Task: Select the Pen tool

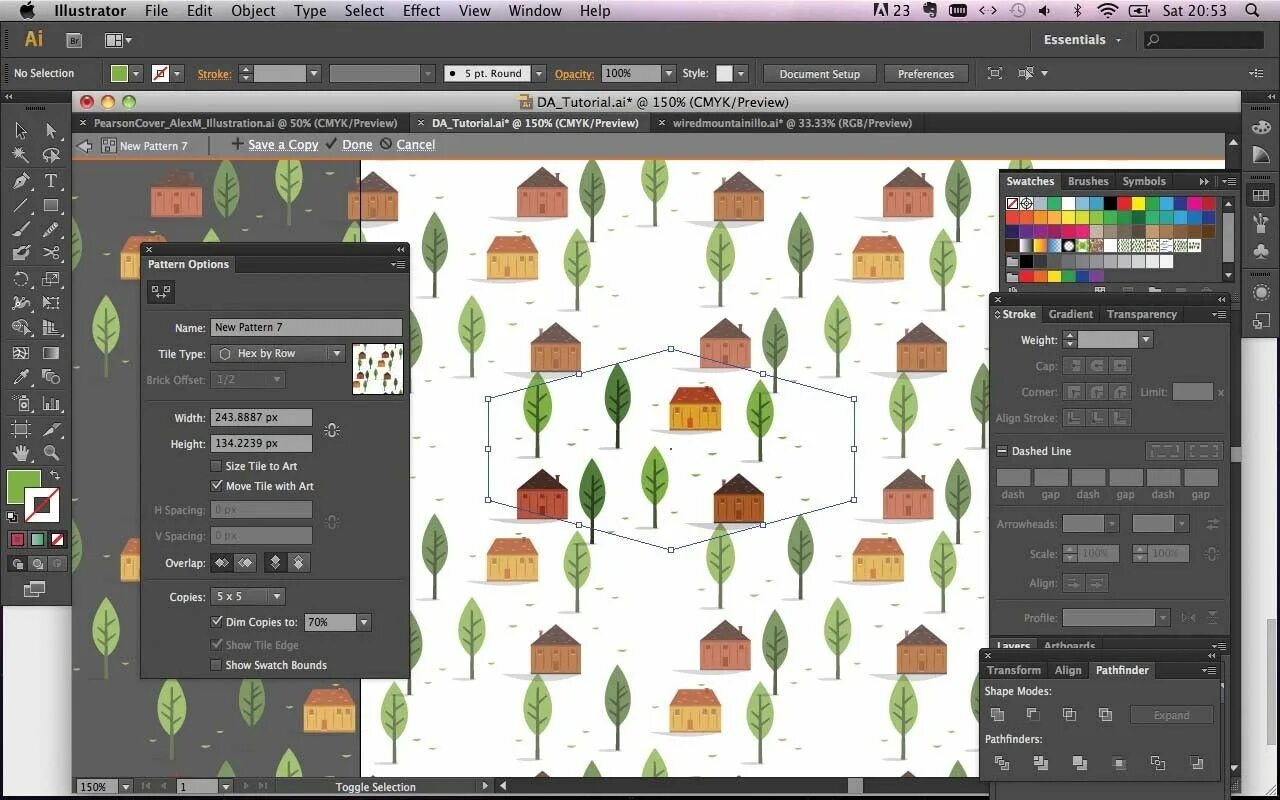Action: (x=21, y=181)
